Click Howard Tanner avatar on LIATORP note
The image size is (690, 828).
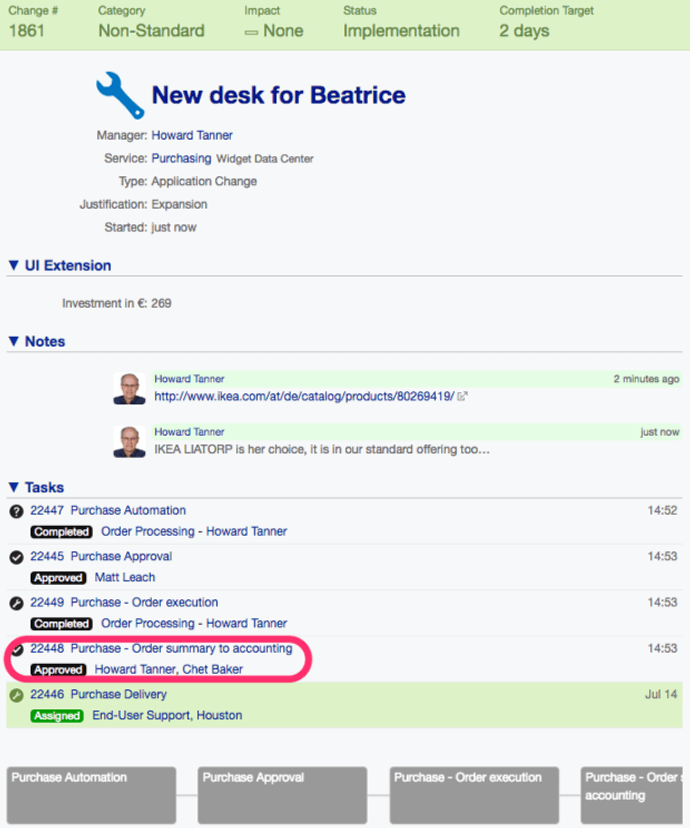pyautogui.click(x=129, y=441)
